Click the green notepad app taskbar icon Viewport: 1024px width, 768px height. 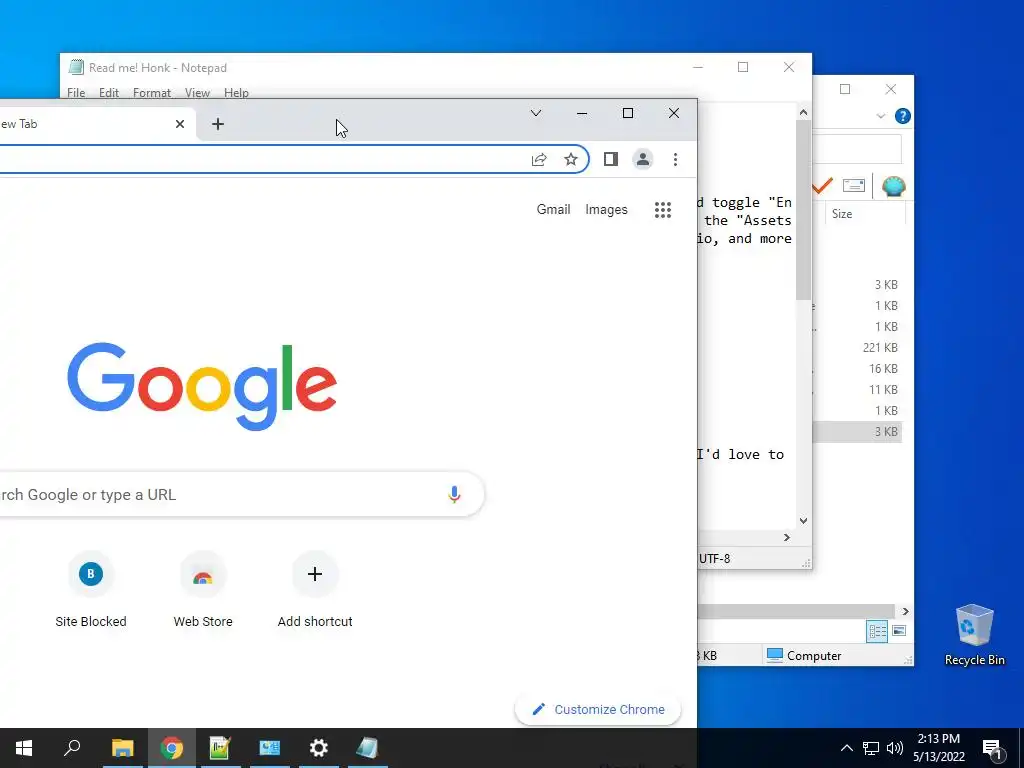[220, 748]
